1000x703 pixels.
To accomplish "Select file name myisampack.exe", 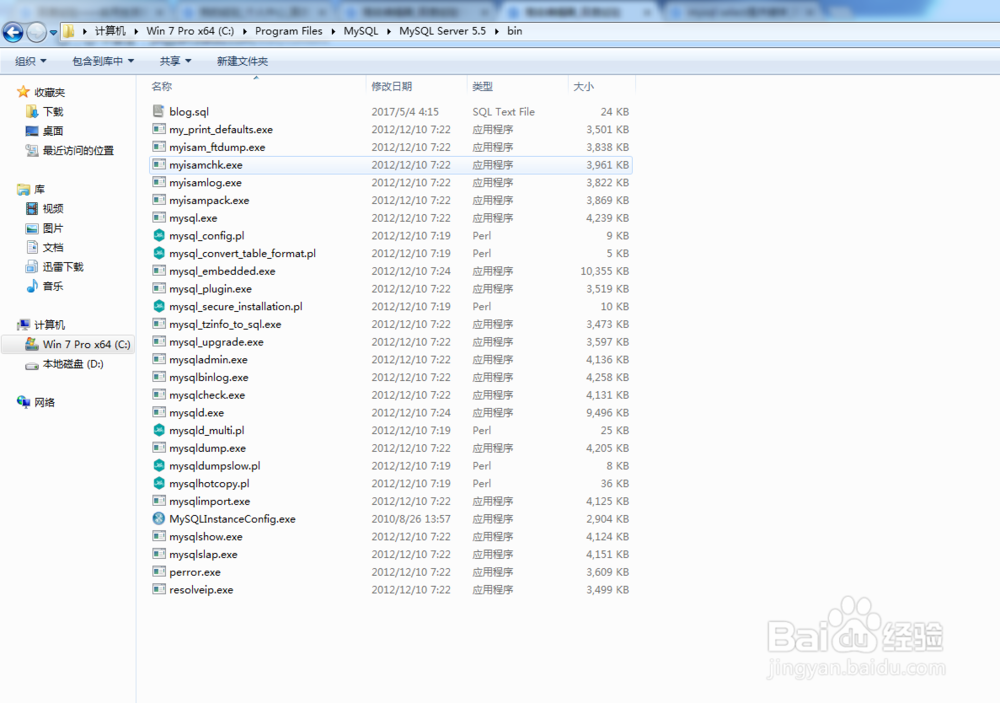I will point(209,200).
